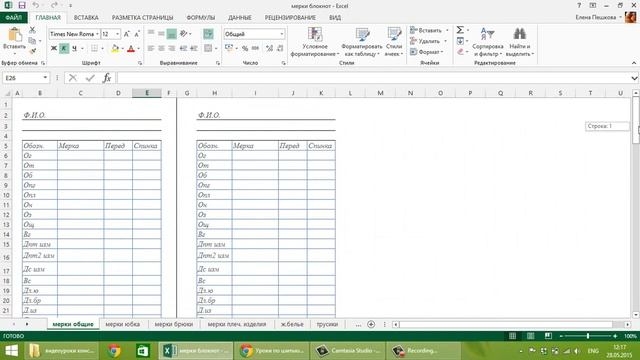Click the Save icon in the quick access toolbar
640x360 pixels.
[x=22, y=5]
